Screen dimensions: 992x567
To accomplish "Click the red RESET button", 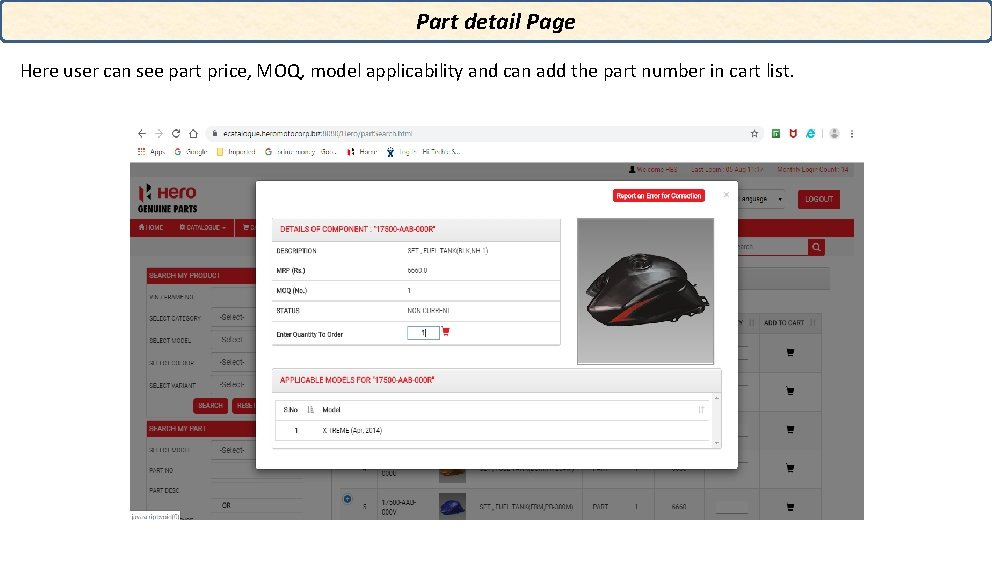I will (x=244, y=406).
